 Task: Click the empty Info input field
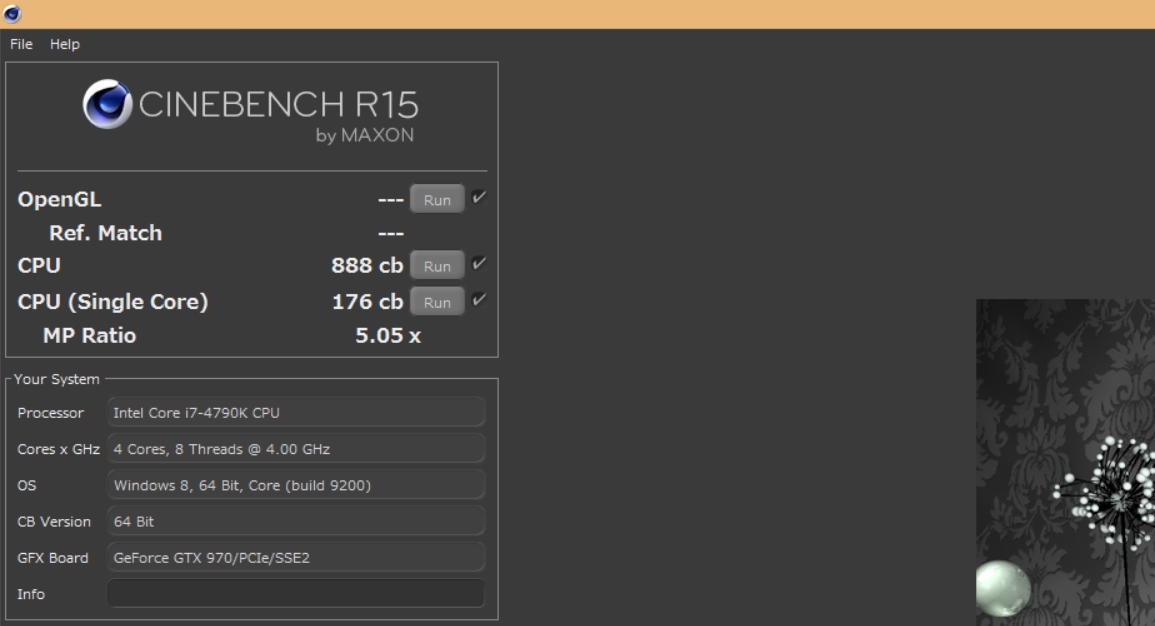[x=295, y=594]
